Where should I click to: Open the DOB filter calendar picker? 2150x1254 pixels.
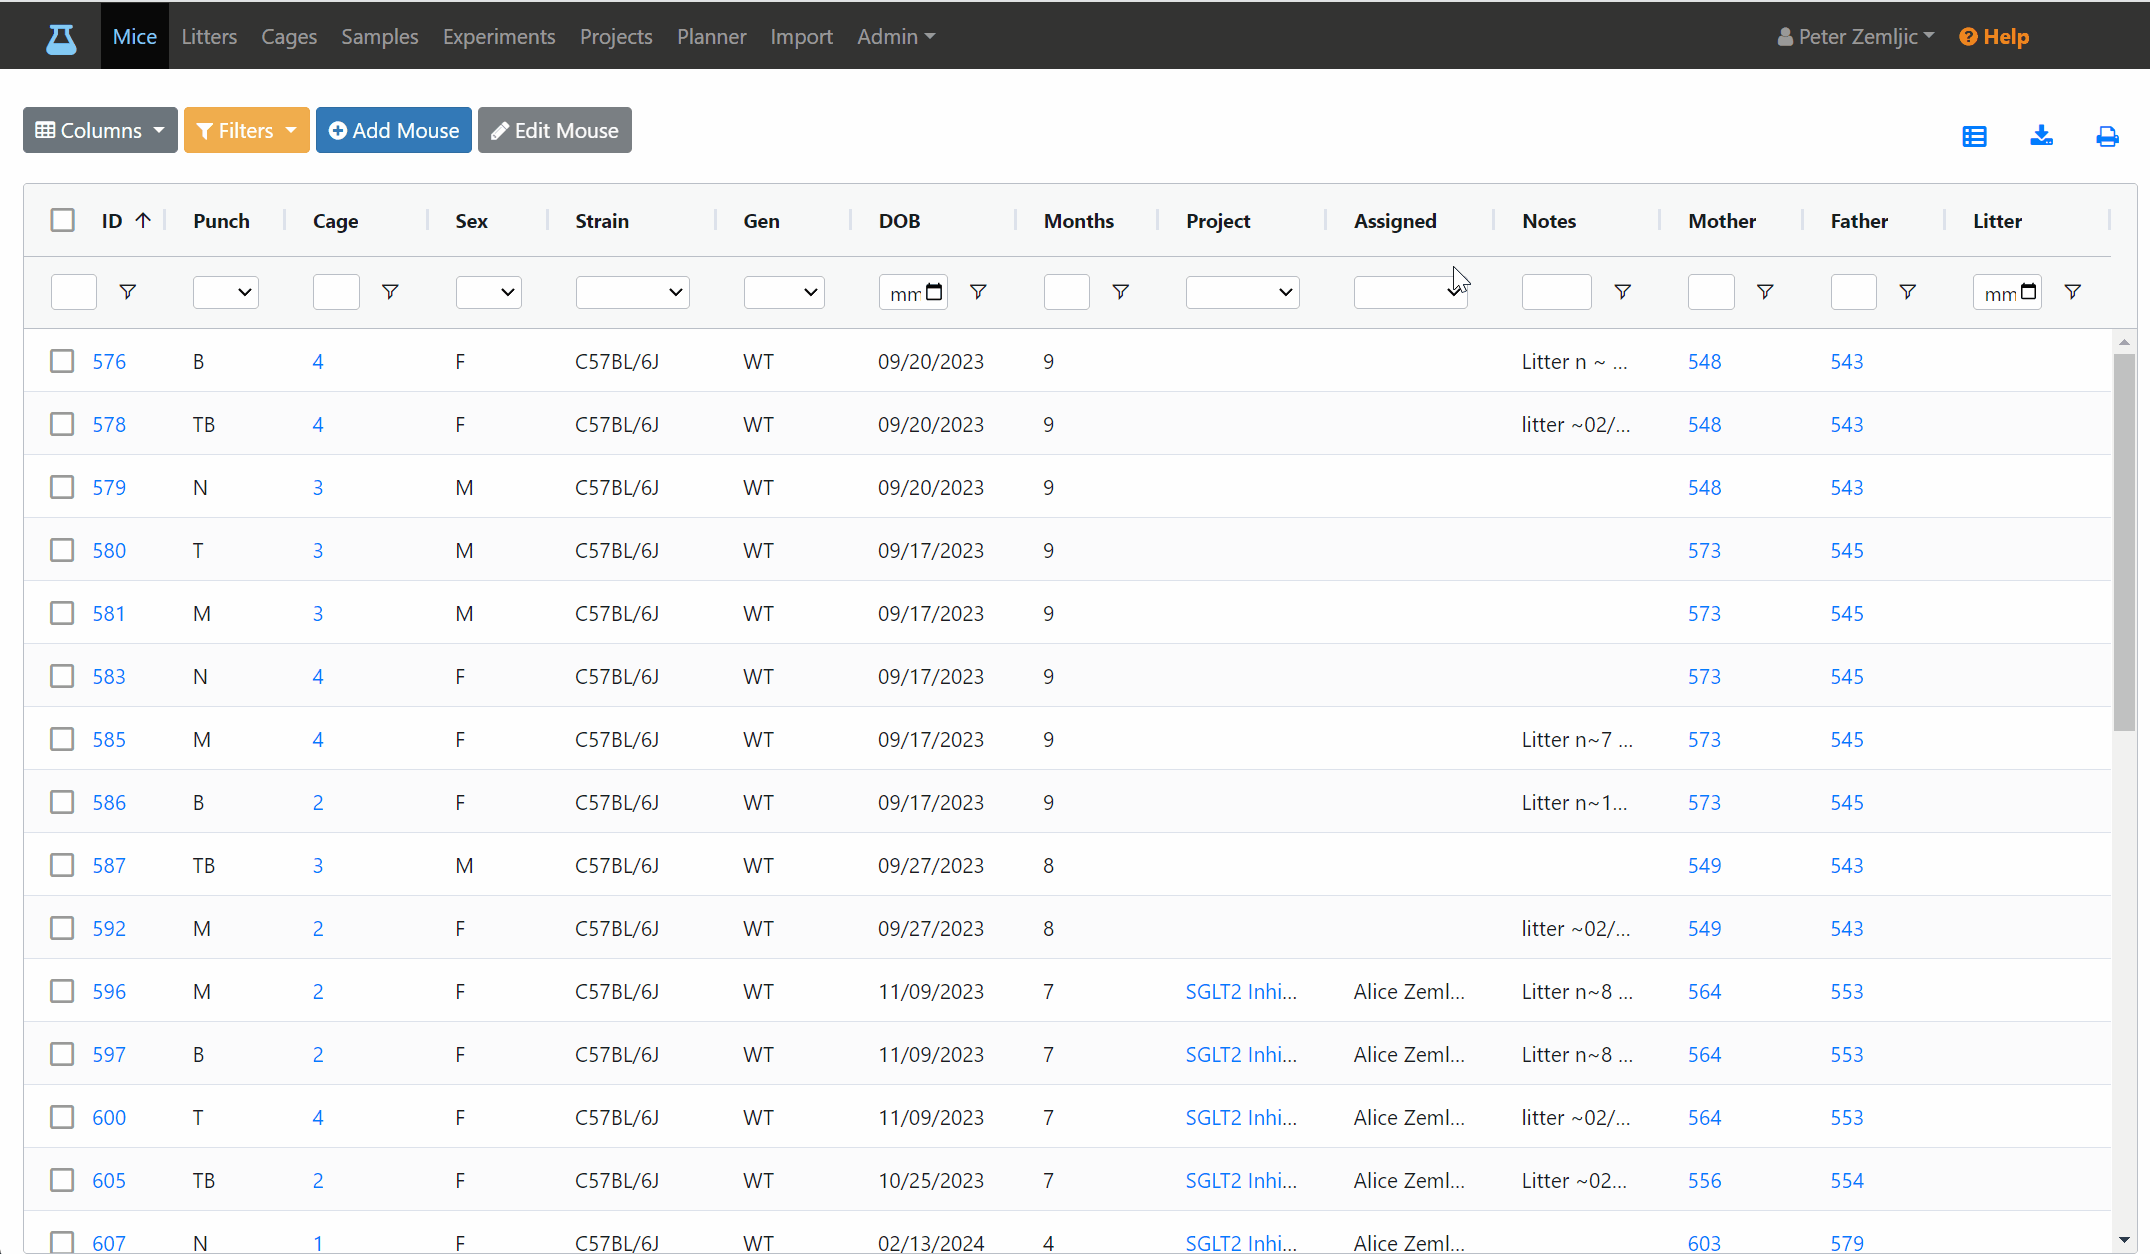click(x=934, y=292)
